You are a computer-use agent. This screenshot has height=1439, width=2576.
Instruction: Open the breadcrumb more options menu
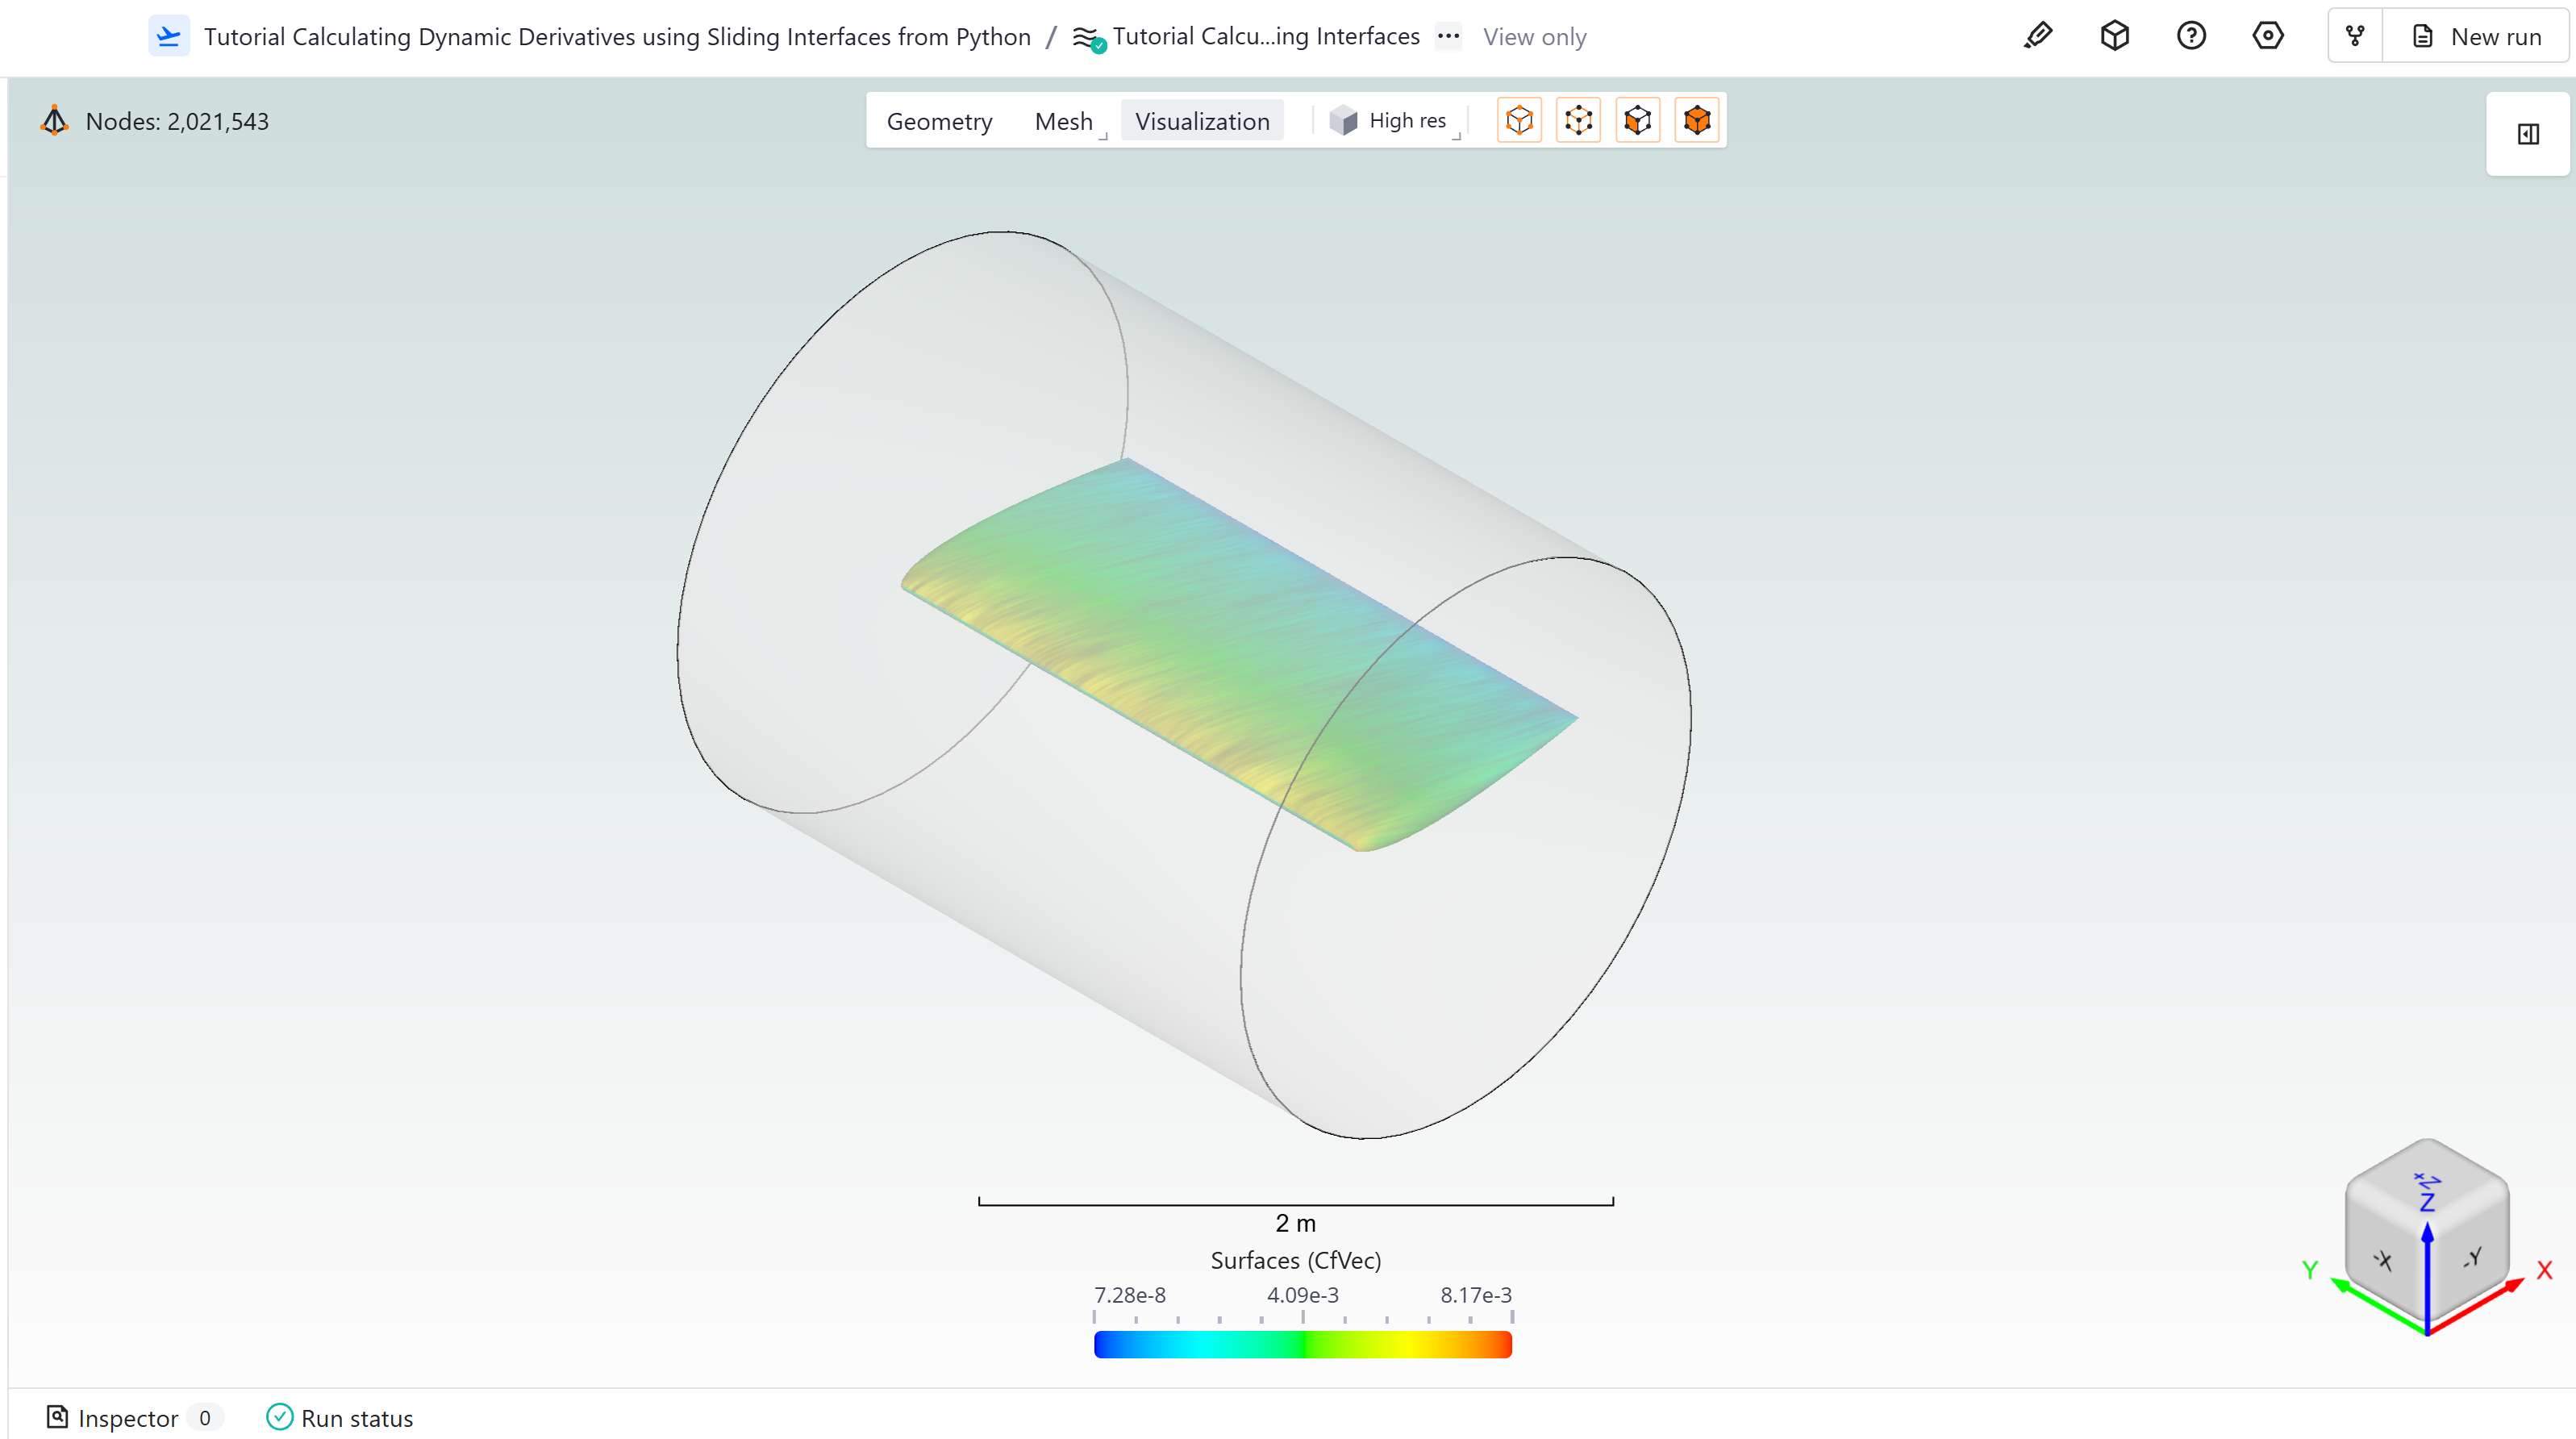point(1448,37)
